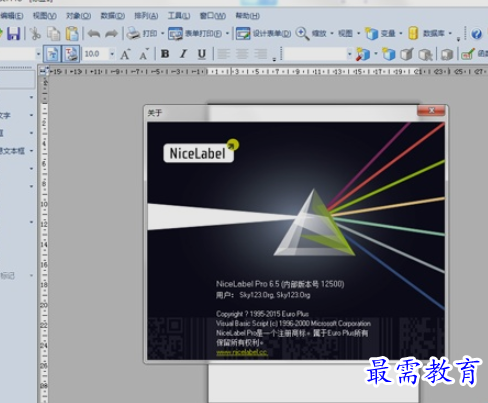Viewport: 488px width, 403px height.
Task: Open help with the blue question mark
Action: (x=476, y=34)
